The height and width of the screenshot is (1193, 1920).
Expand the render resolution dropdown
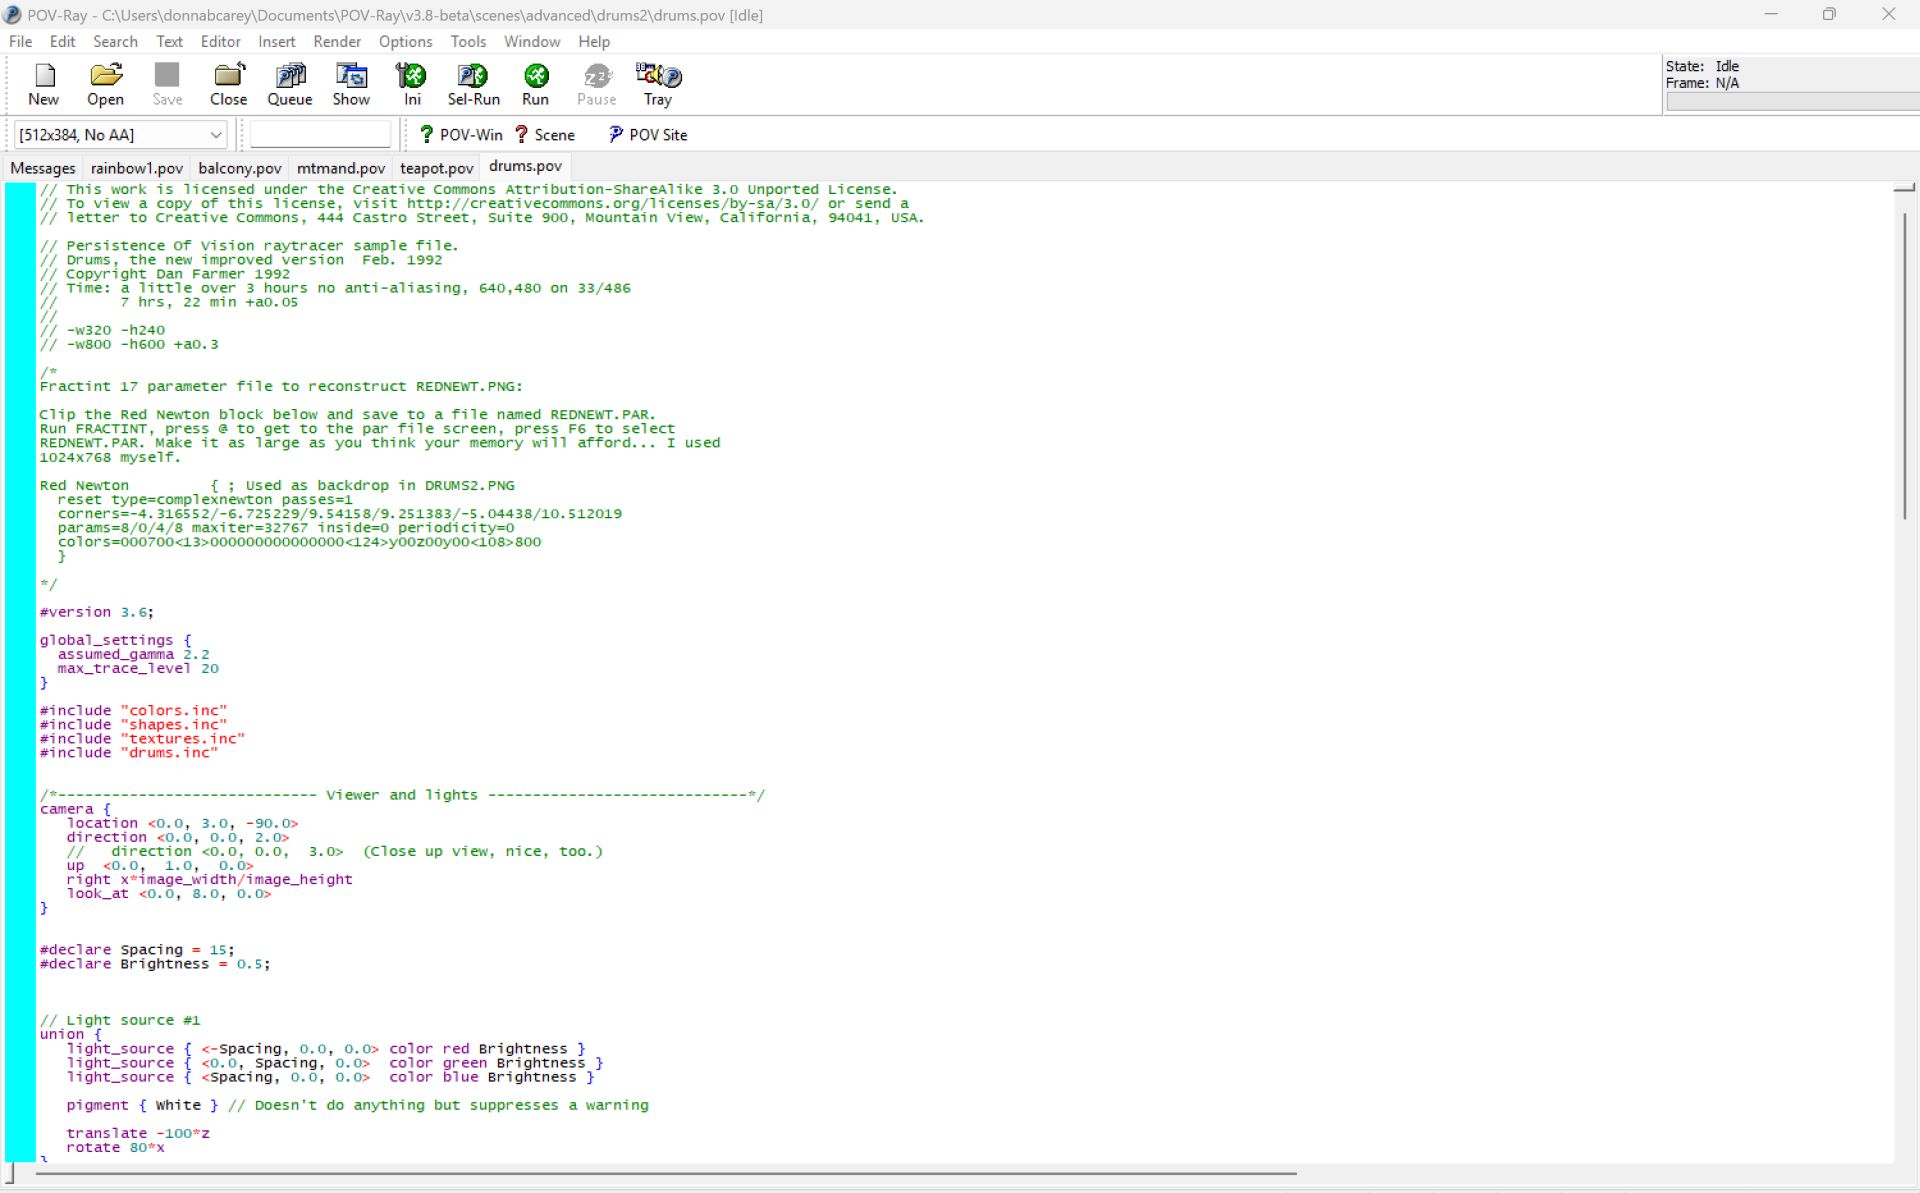click(x=215, y=135)
